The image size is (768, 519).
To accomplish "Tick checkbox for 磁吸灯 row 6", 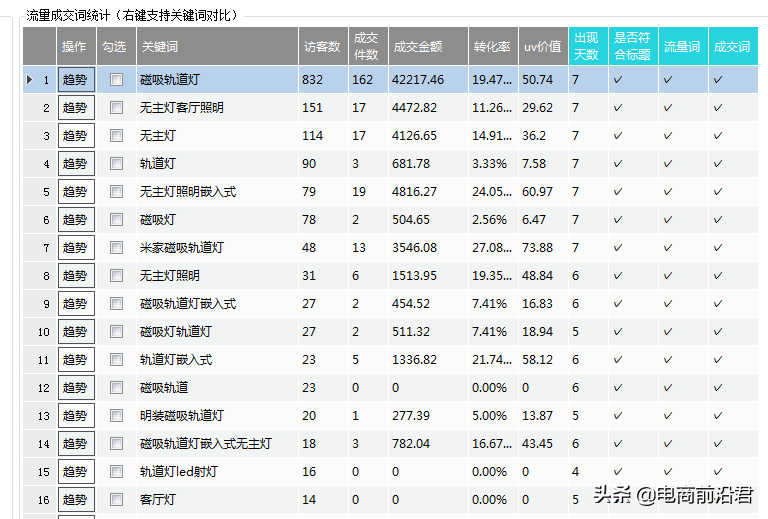I will (x=117, y=219).
